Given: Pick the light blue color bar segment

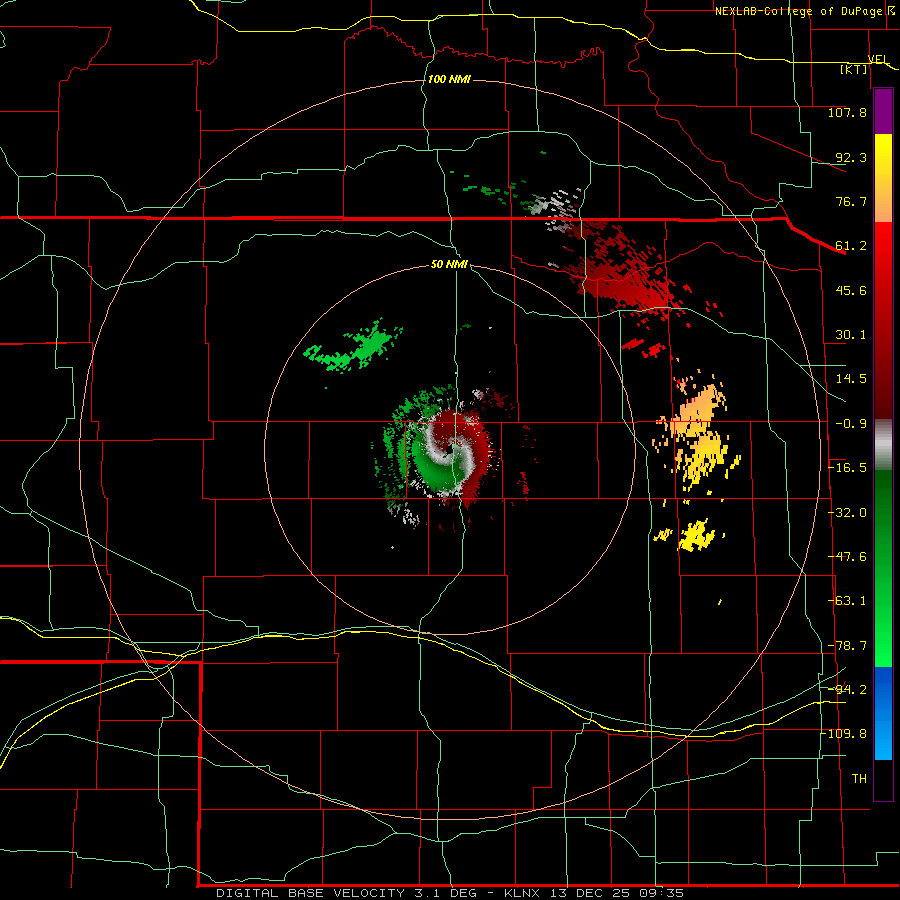Looking at the screenshot, I should pos(883,738).
